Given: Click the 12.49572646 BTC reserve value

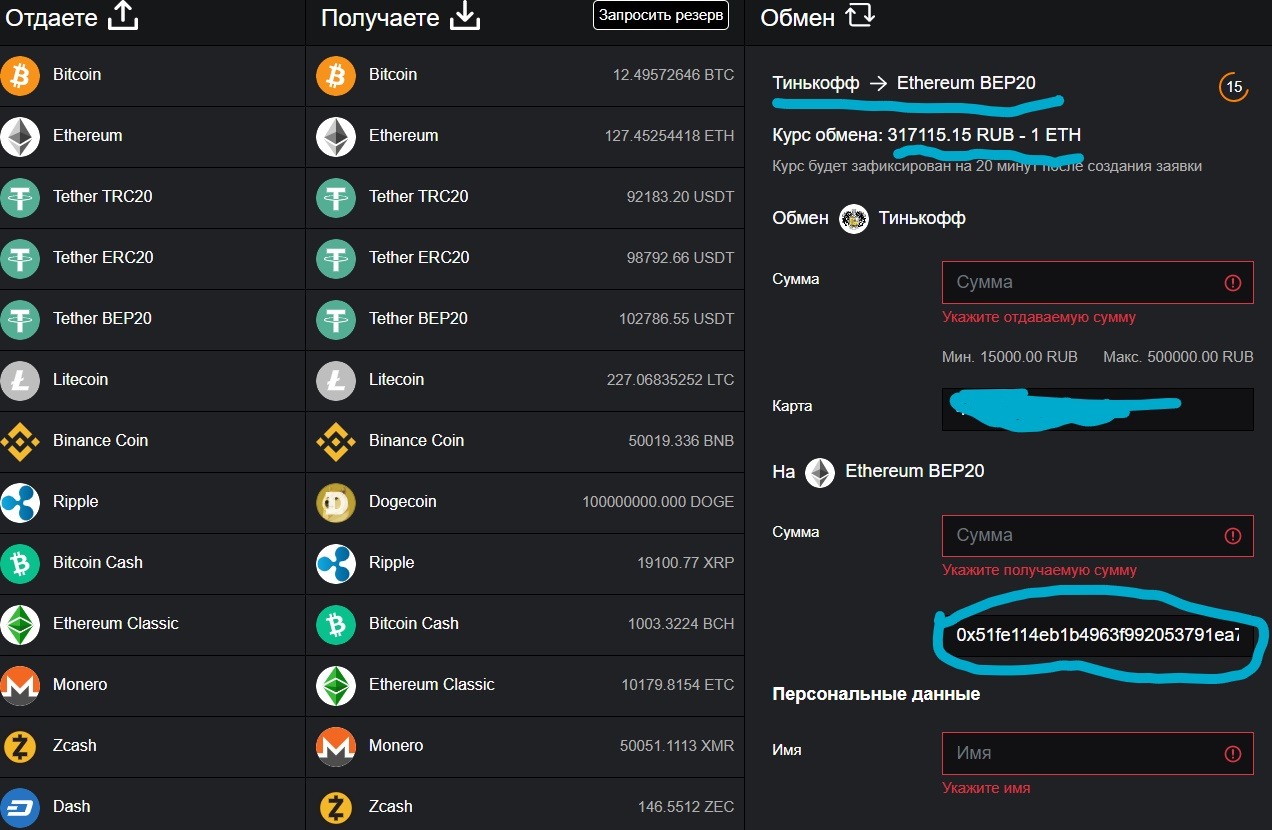Looking at the screenshot, I should pos(673,75).
